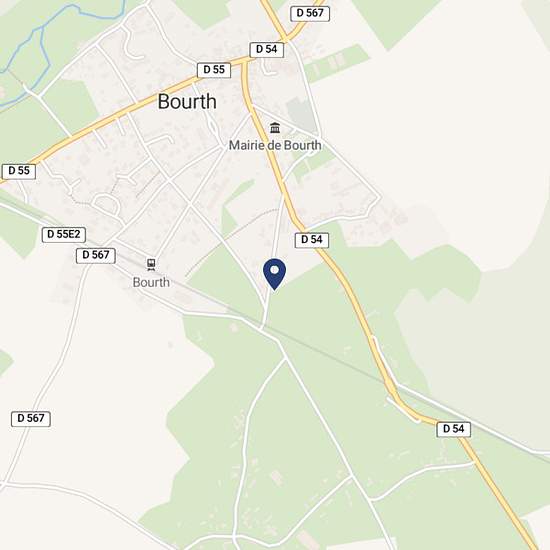
Task: Select the D 55E2 road shield
Action: tap(64, 234)
